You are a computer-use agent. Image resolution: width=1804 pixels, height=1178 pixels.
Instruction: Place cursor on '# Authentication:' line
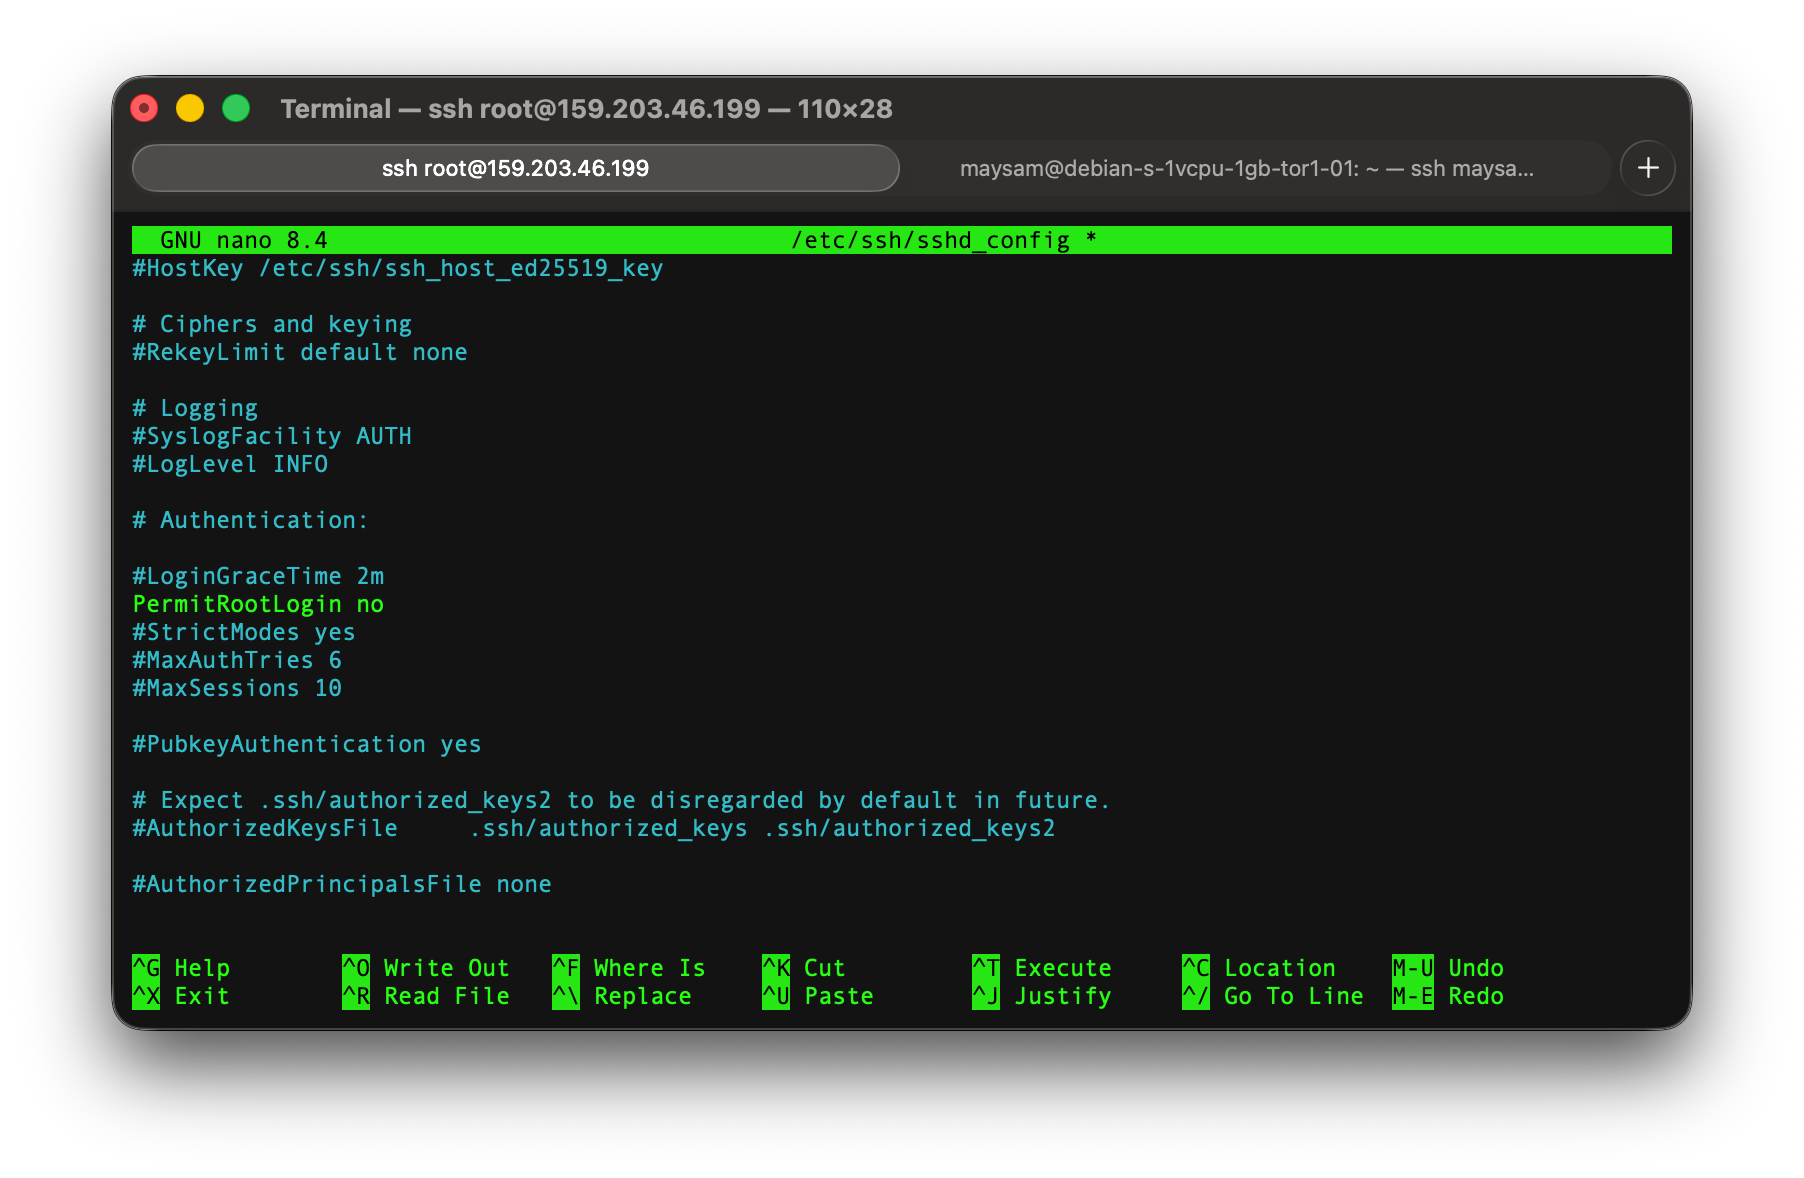point(251,520)
